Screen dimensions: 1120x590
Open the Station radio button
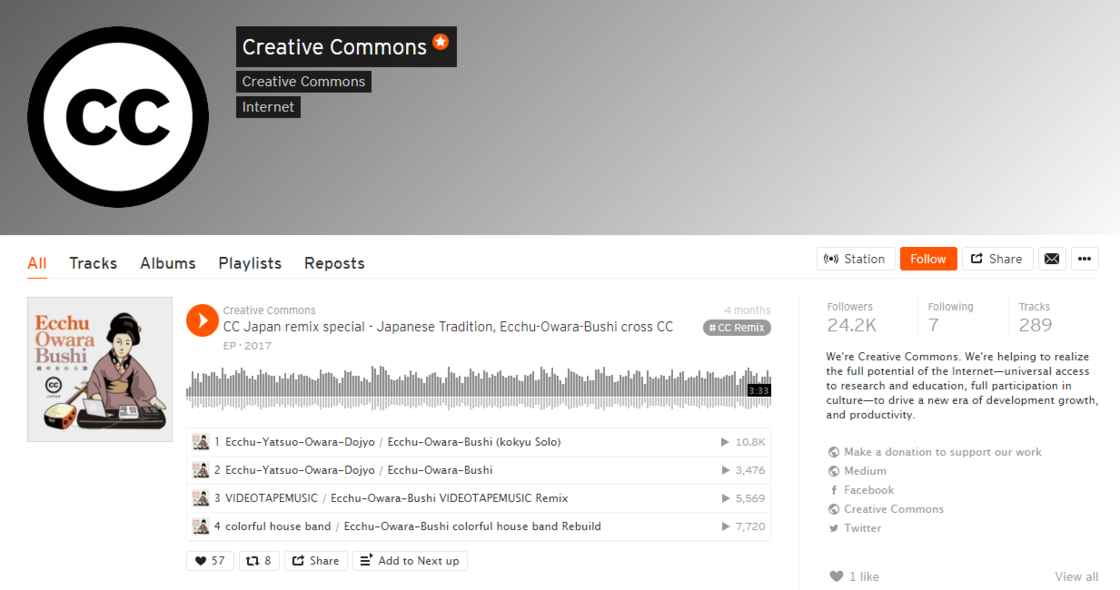(x=855, y=259)
